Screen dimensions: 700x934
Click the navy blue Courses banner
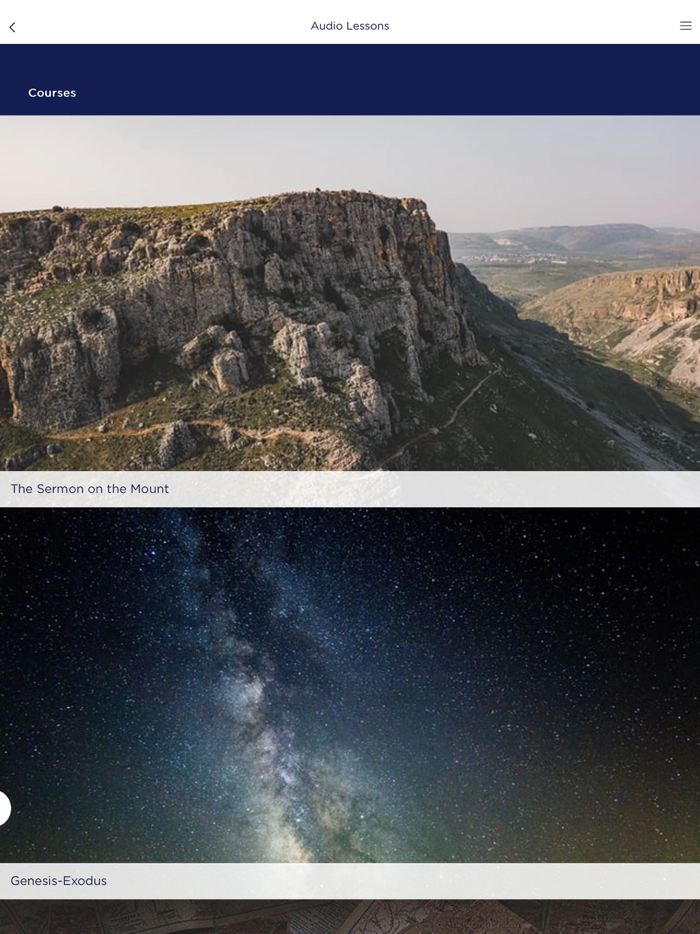click(350, 79)
